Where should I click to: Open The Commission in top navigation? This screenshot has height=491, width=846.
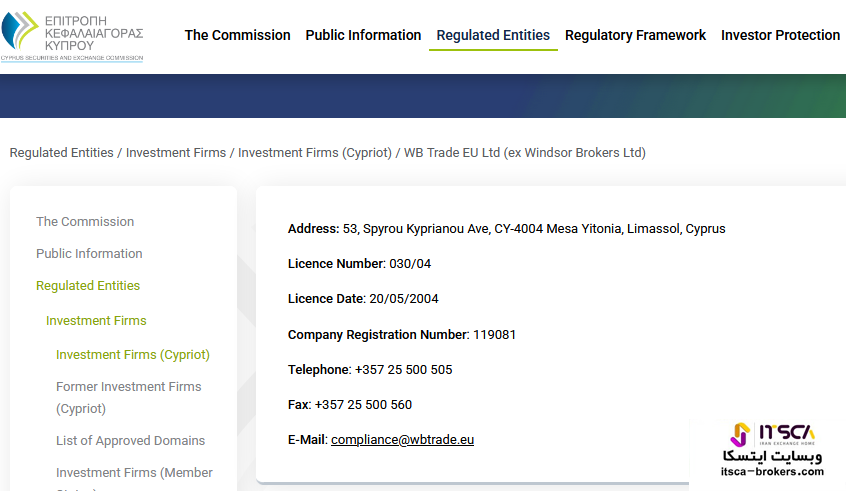coord(237,35)
